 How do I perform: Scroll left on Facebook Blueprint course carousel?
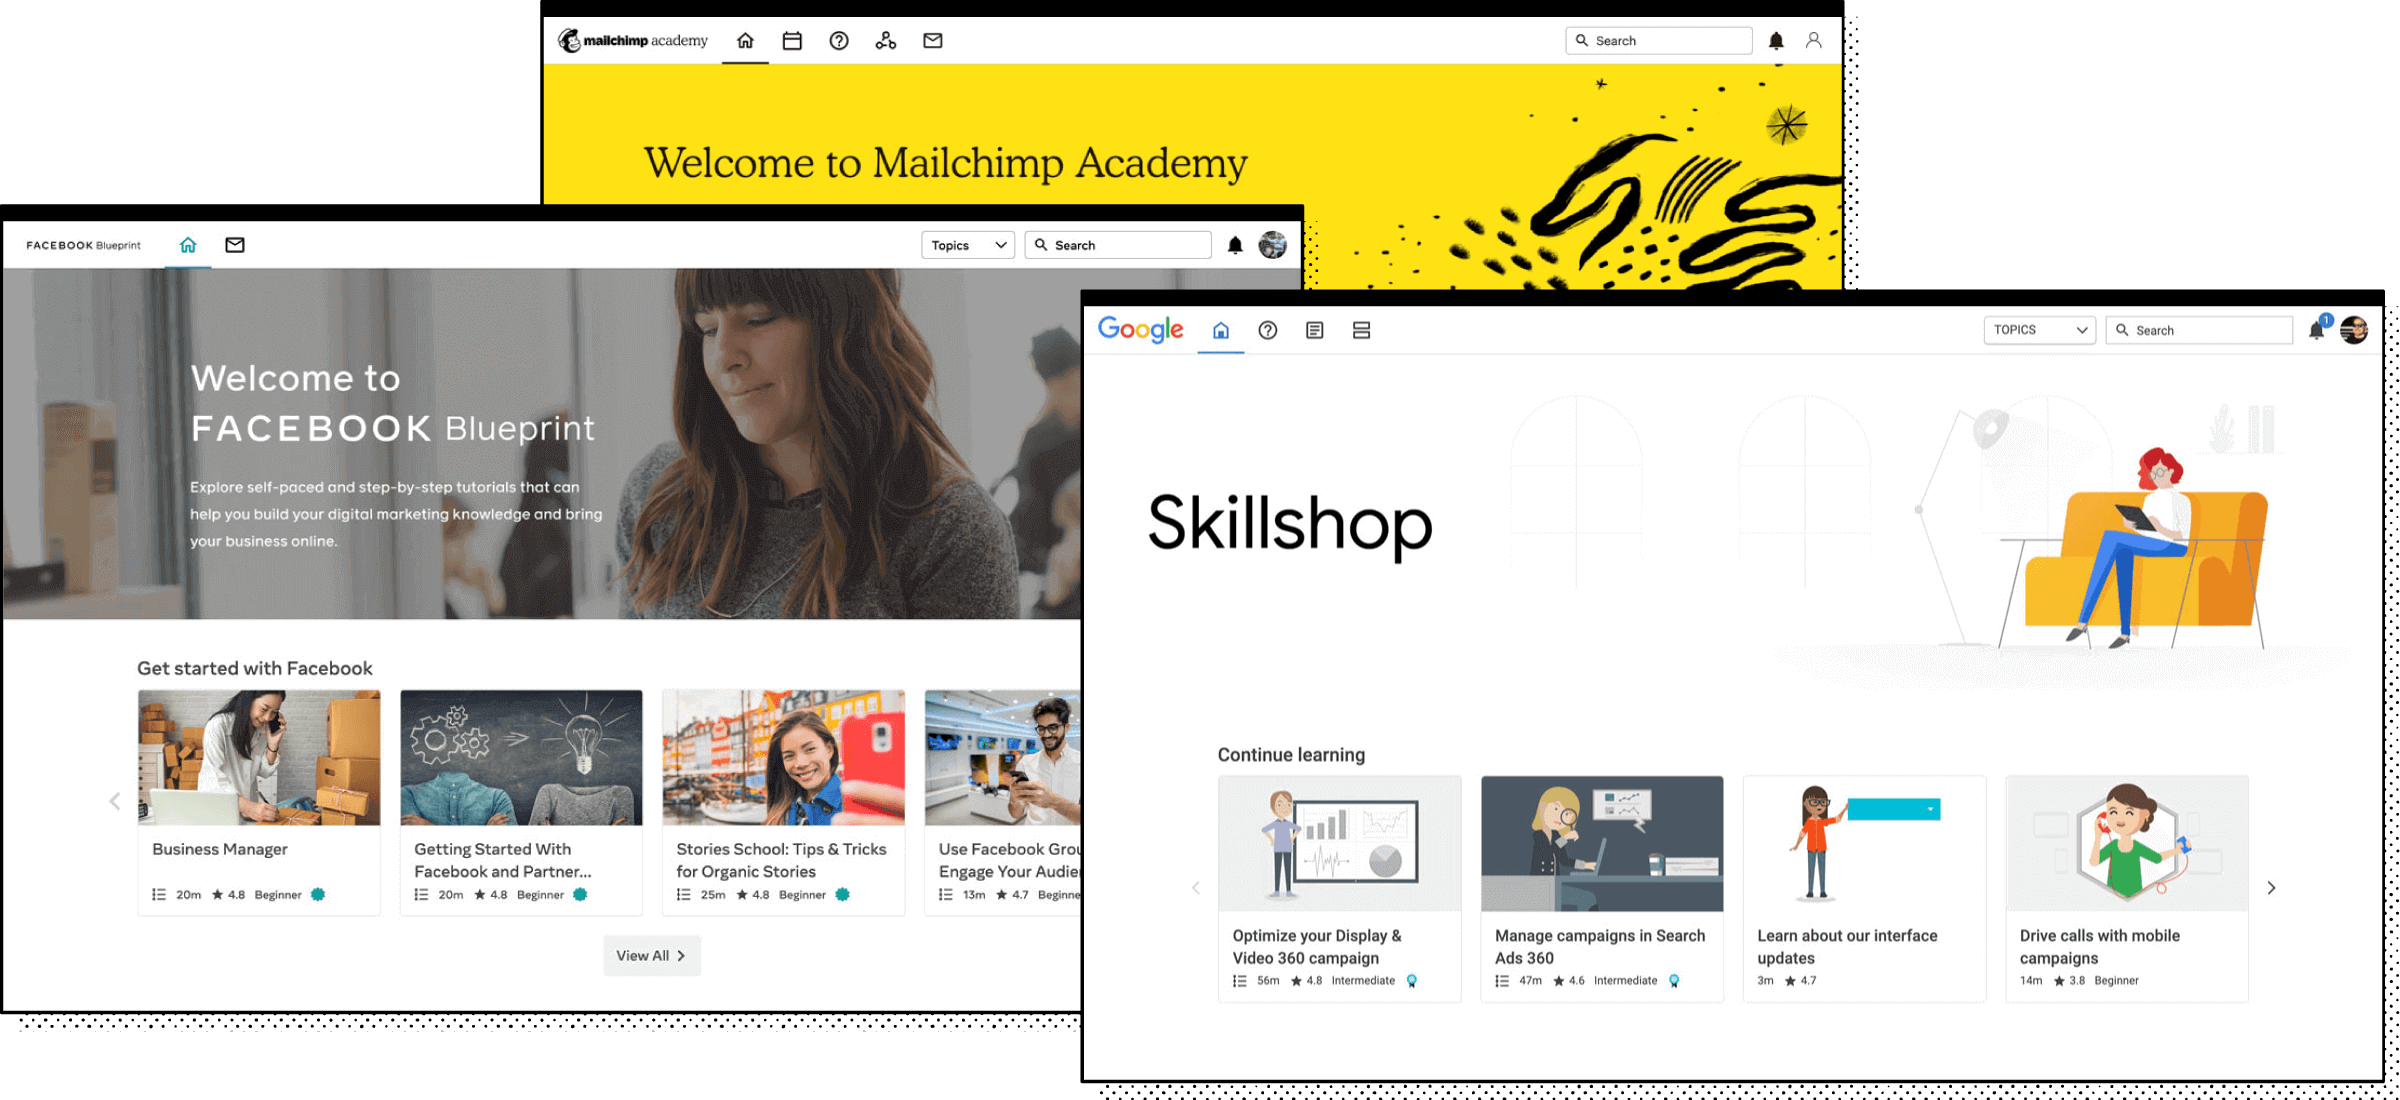(115, 800)
